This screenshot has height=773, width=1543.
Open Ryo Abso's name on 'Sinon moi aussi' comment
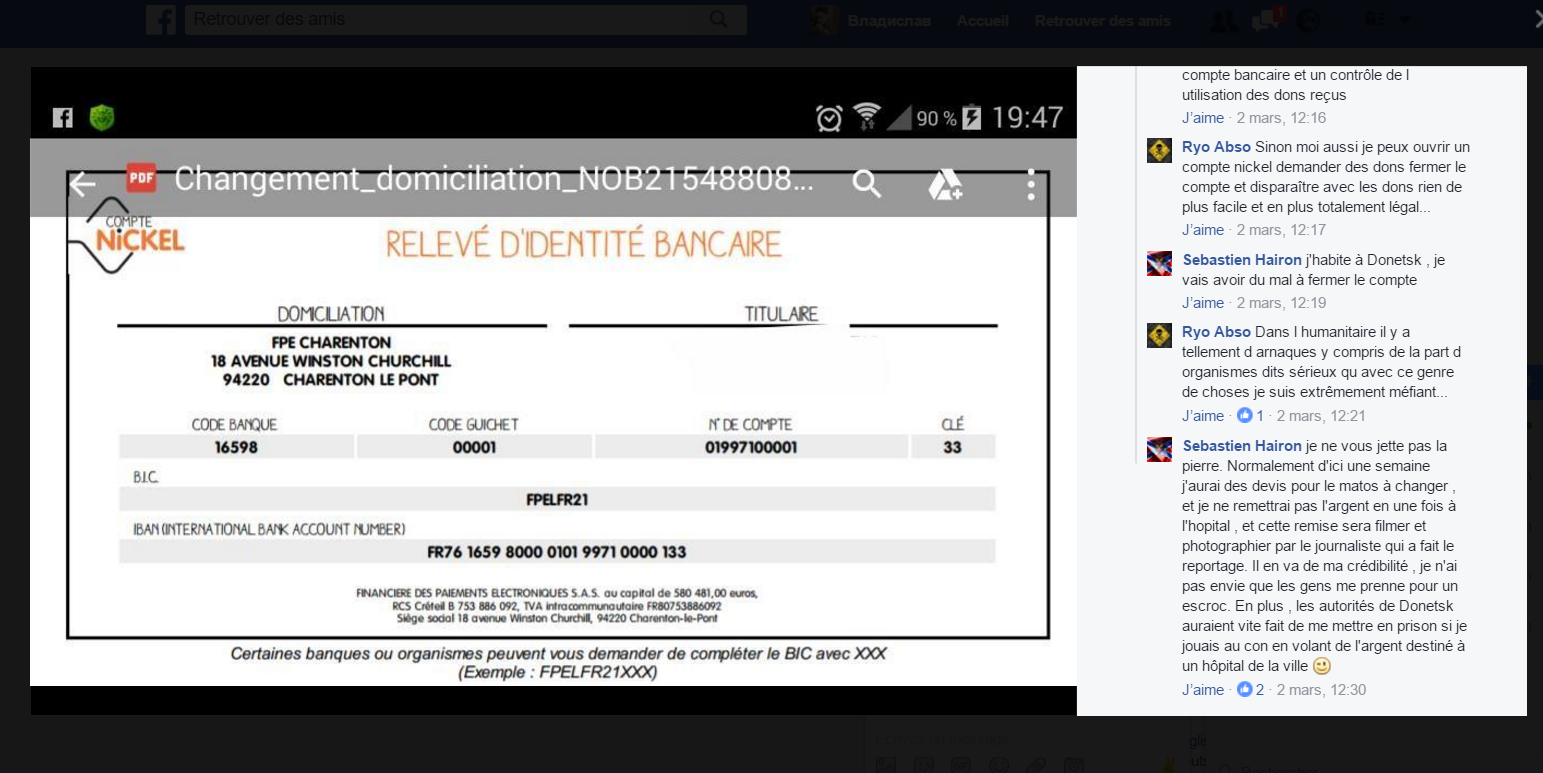click(1216, 147)
